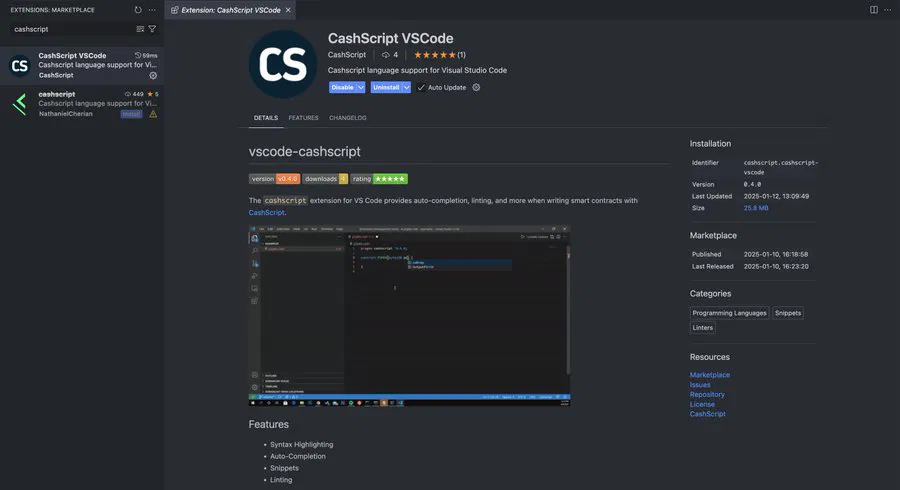Select the Extension: CashScript VSCode editor tab

click(230, 10)
